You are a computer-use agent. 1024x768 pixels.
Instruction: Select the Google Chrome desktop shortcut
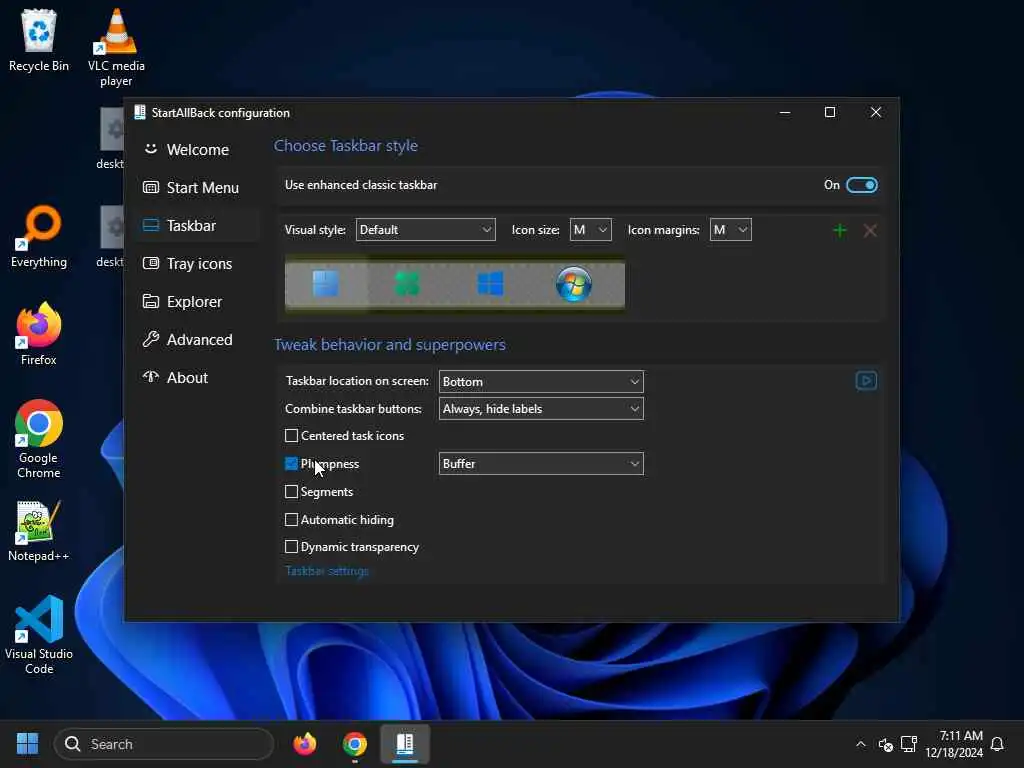tap(39, 439)
